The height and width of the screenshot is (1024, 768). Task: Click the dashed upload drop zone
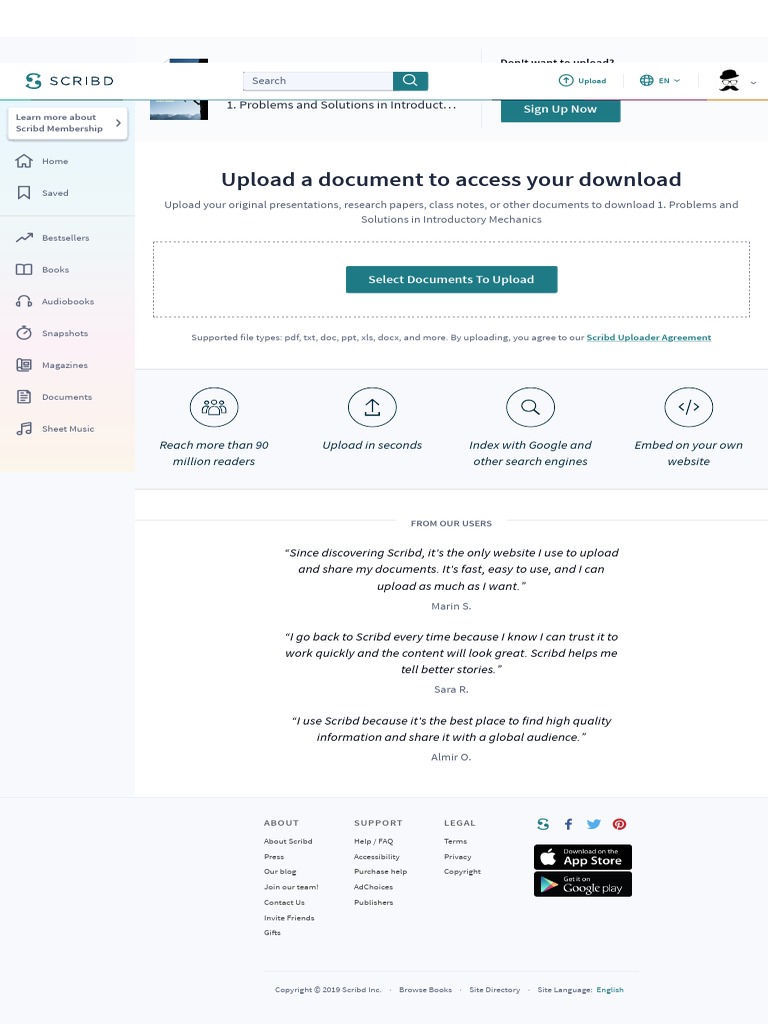click(451, 280)
